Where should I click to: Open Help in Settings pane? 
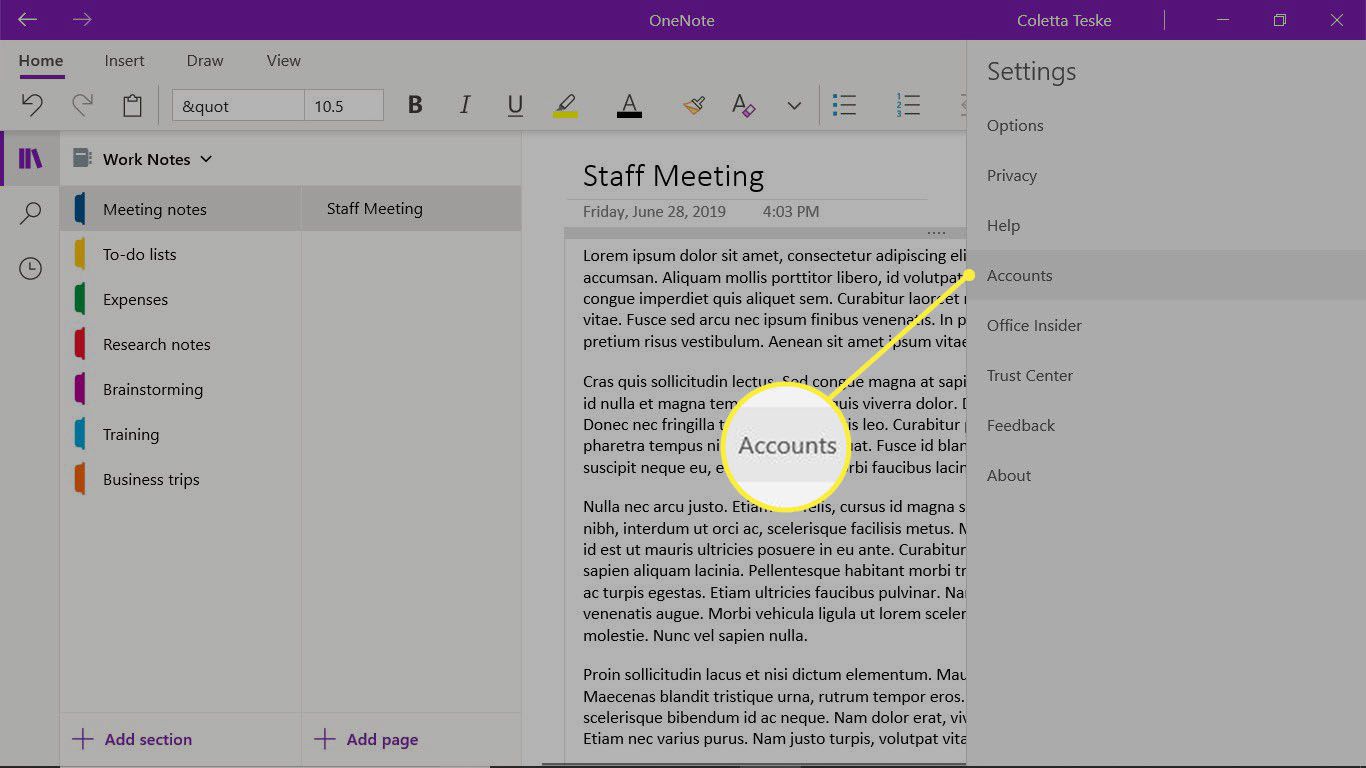(1166, 225)
